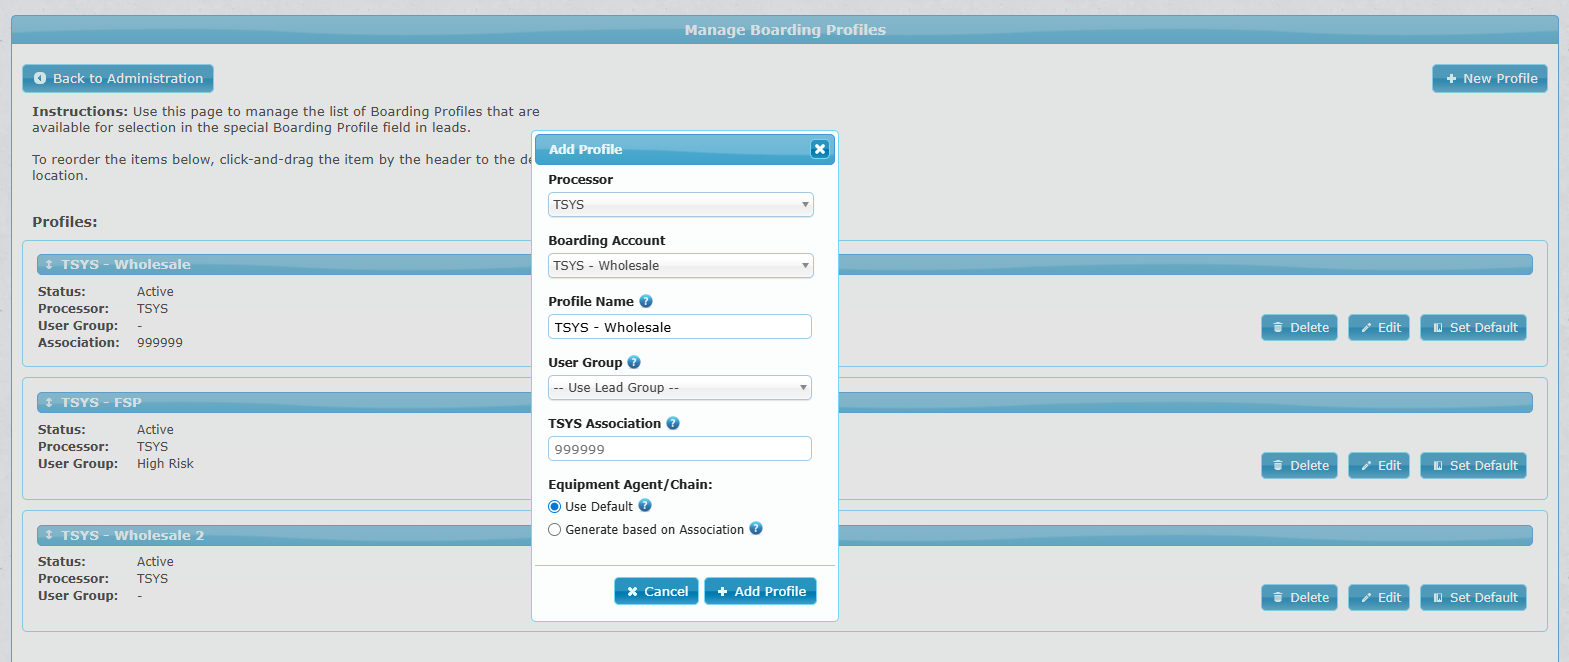Click into the Profile Name text field

(x=680, y=327)
